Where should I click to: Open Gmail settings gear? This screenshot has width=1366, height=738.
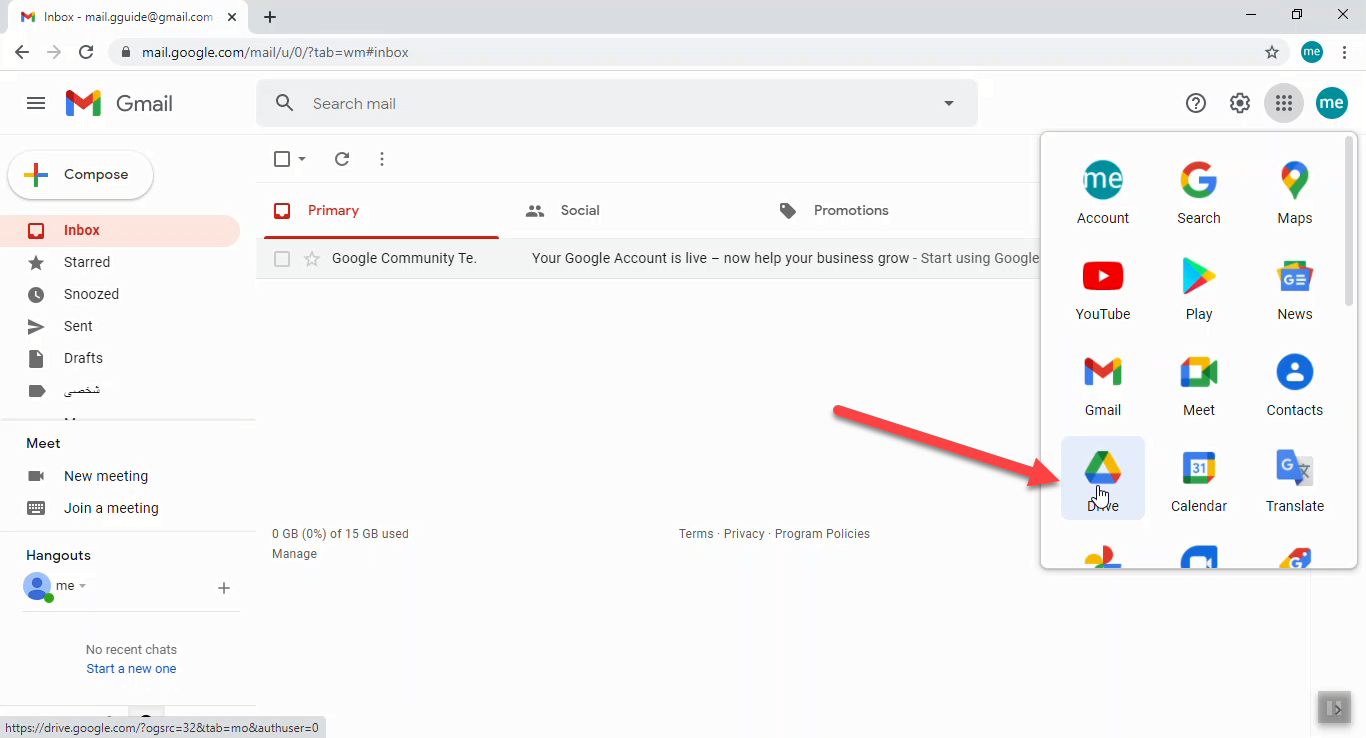(1239, 102)
